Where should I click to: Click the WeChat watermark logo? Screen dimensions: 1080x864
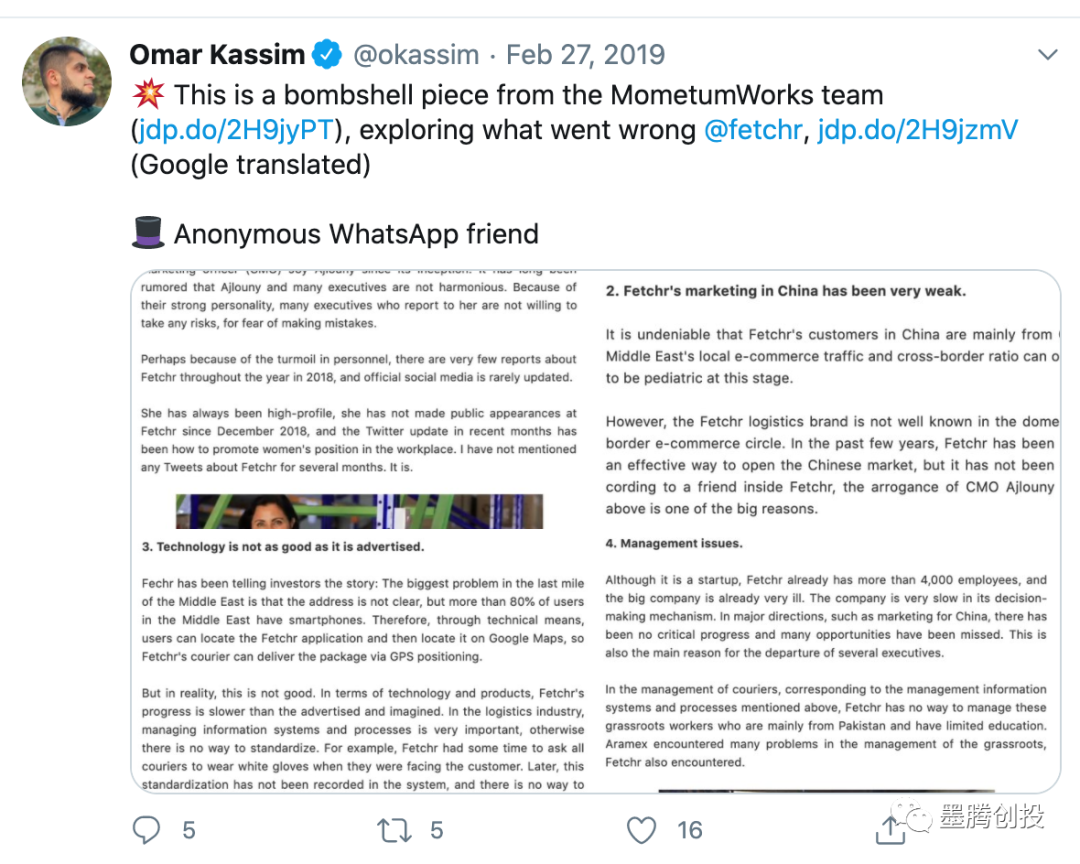[918, 818]
